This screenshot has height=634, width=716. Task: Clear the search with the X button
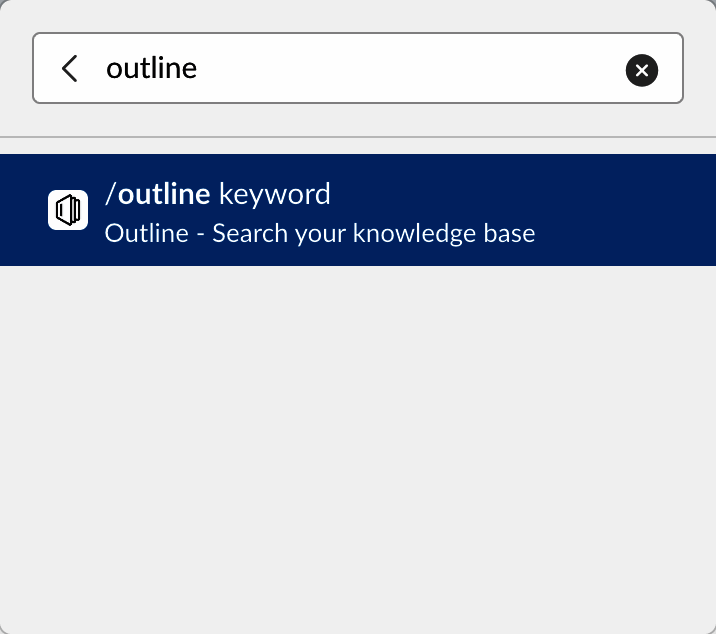click(642, 69)
